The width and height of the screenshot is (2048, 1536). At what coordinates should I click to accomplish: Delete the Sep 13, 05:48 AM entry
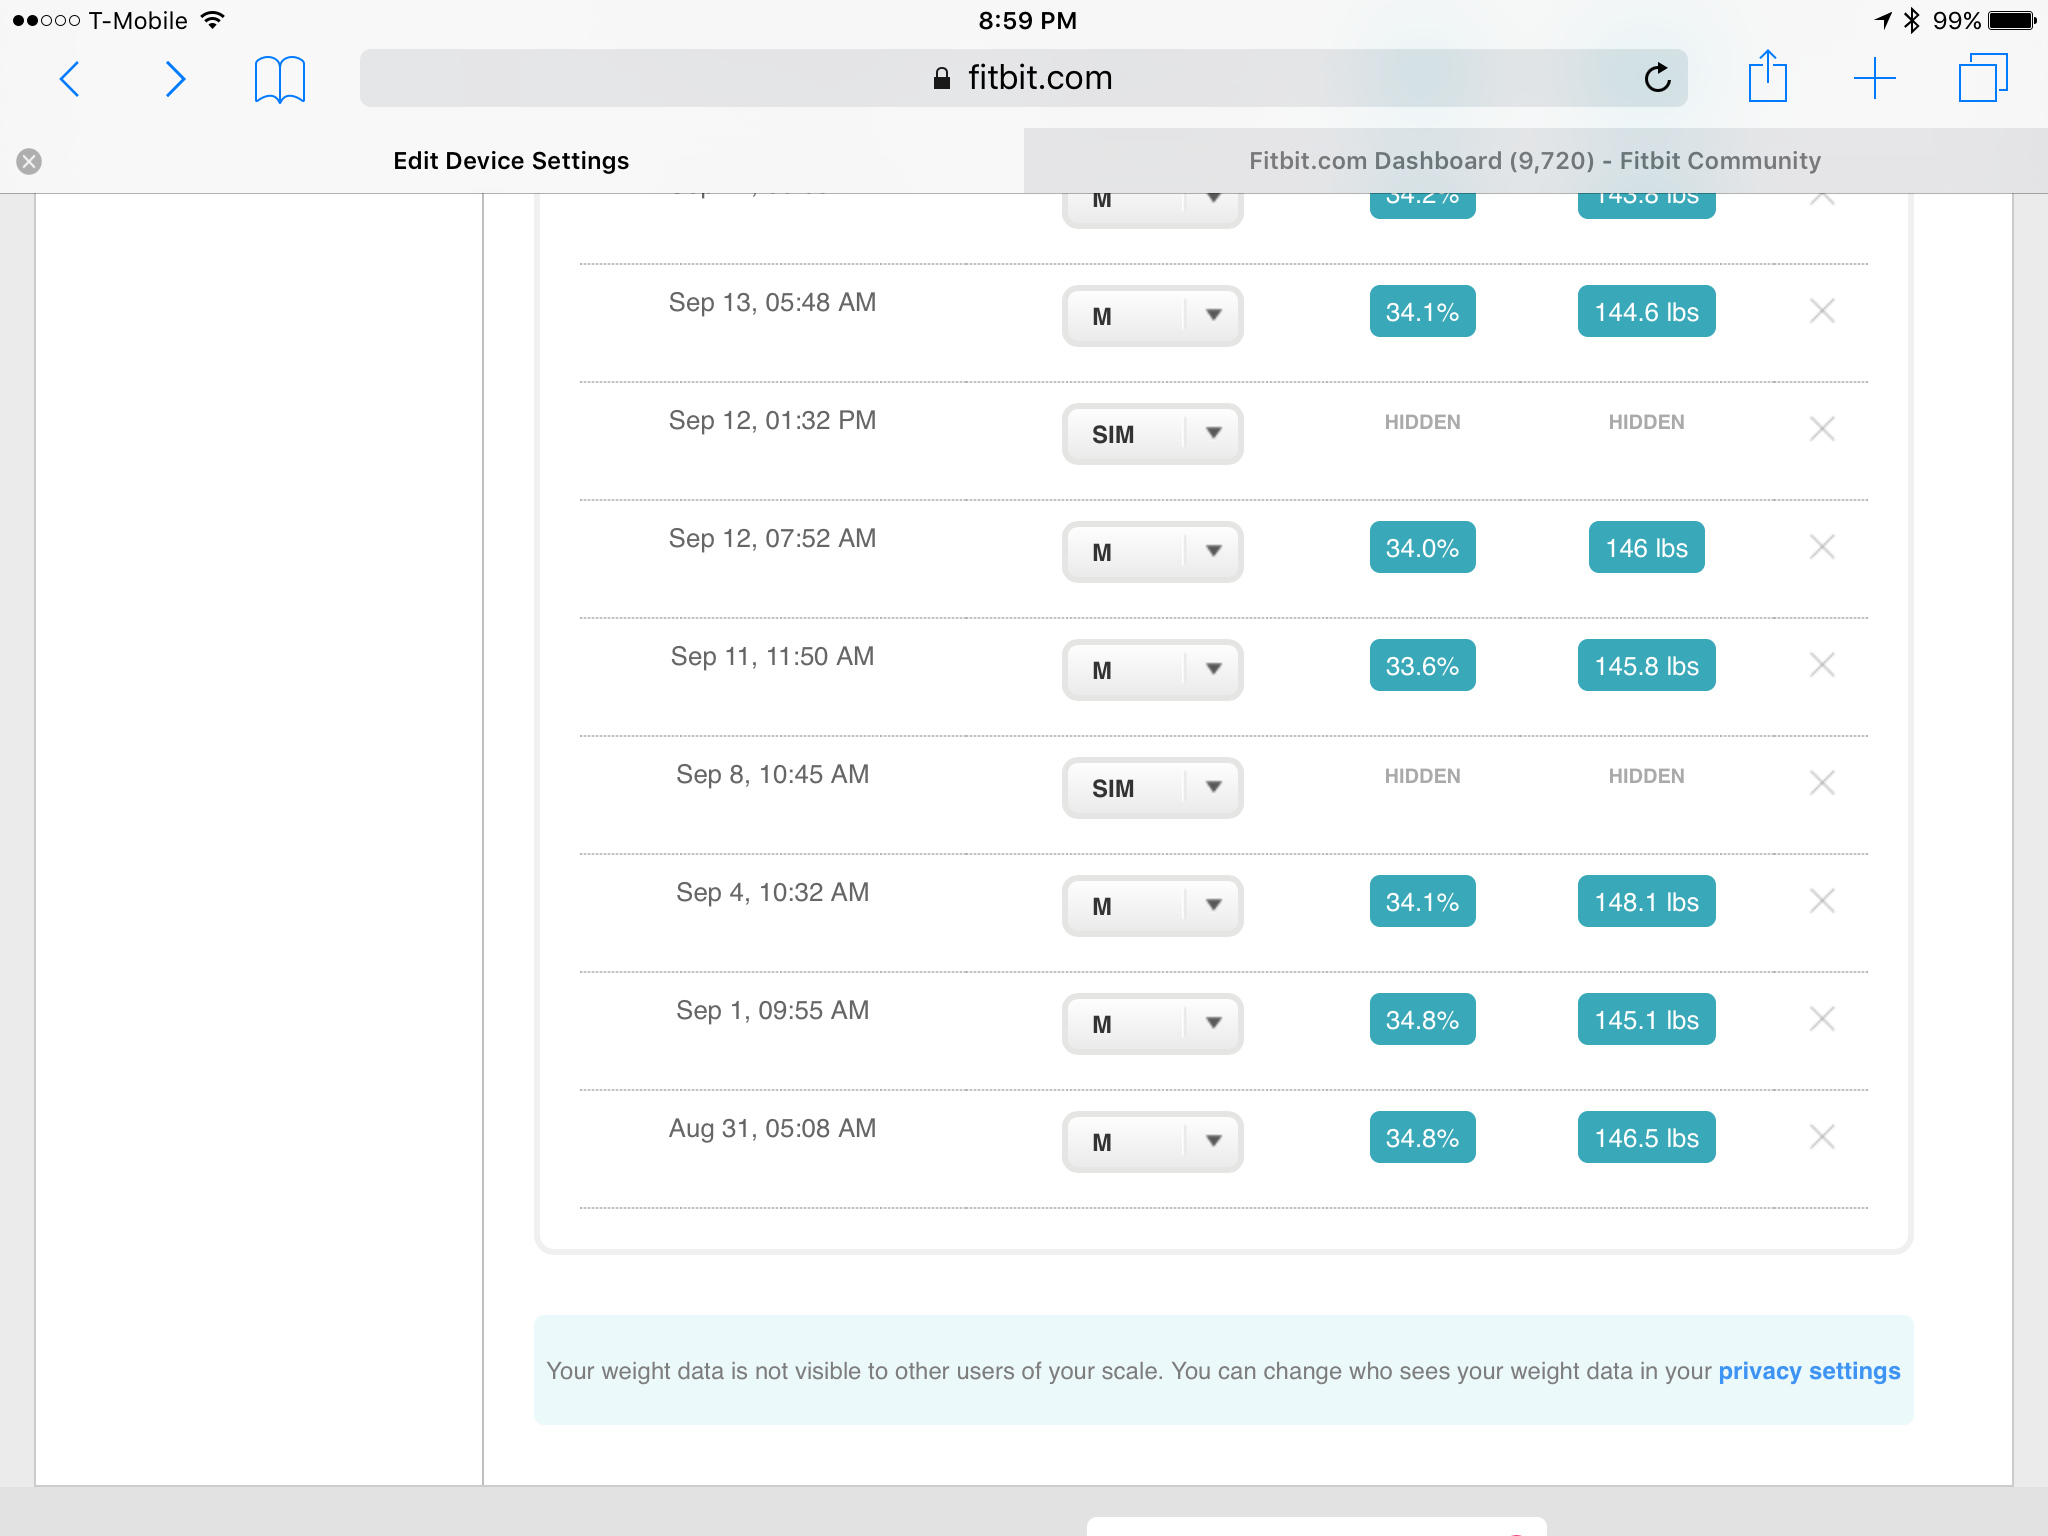pos(1822,311)
